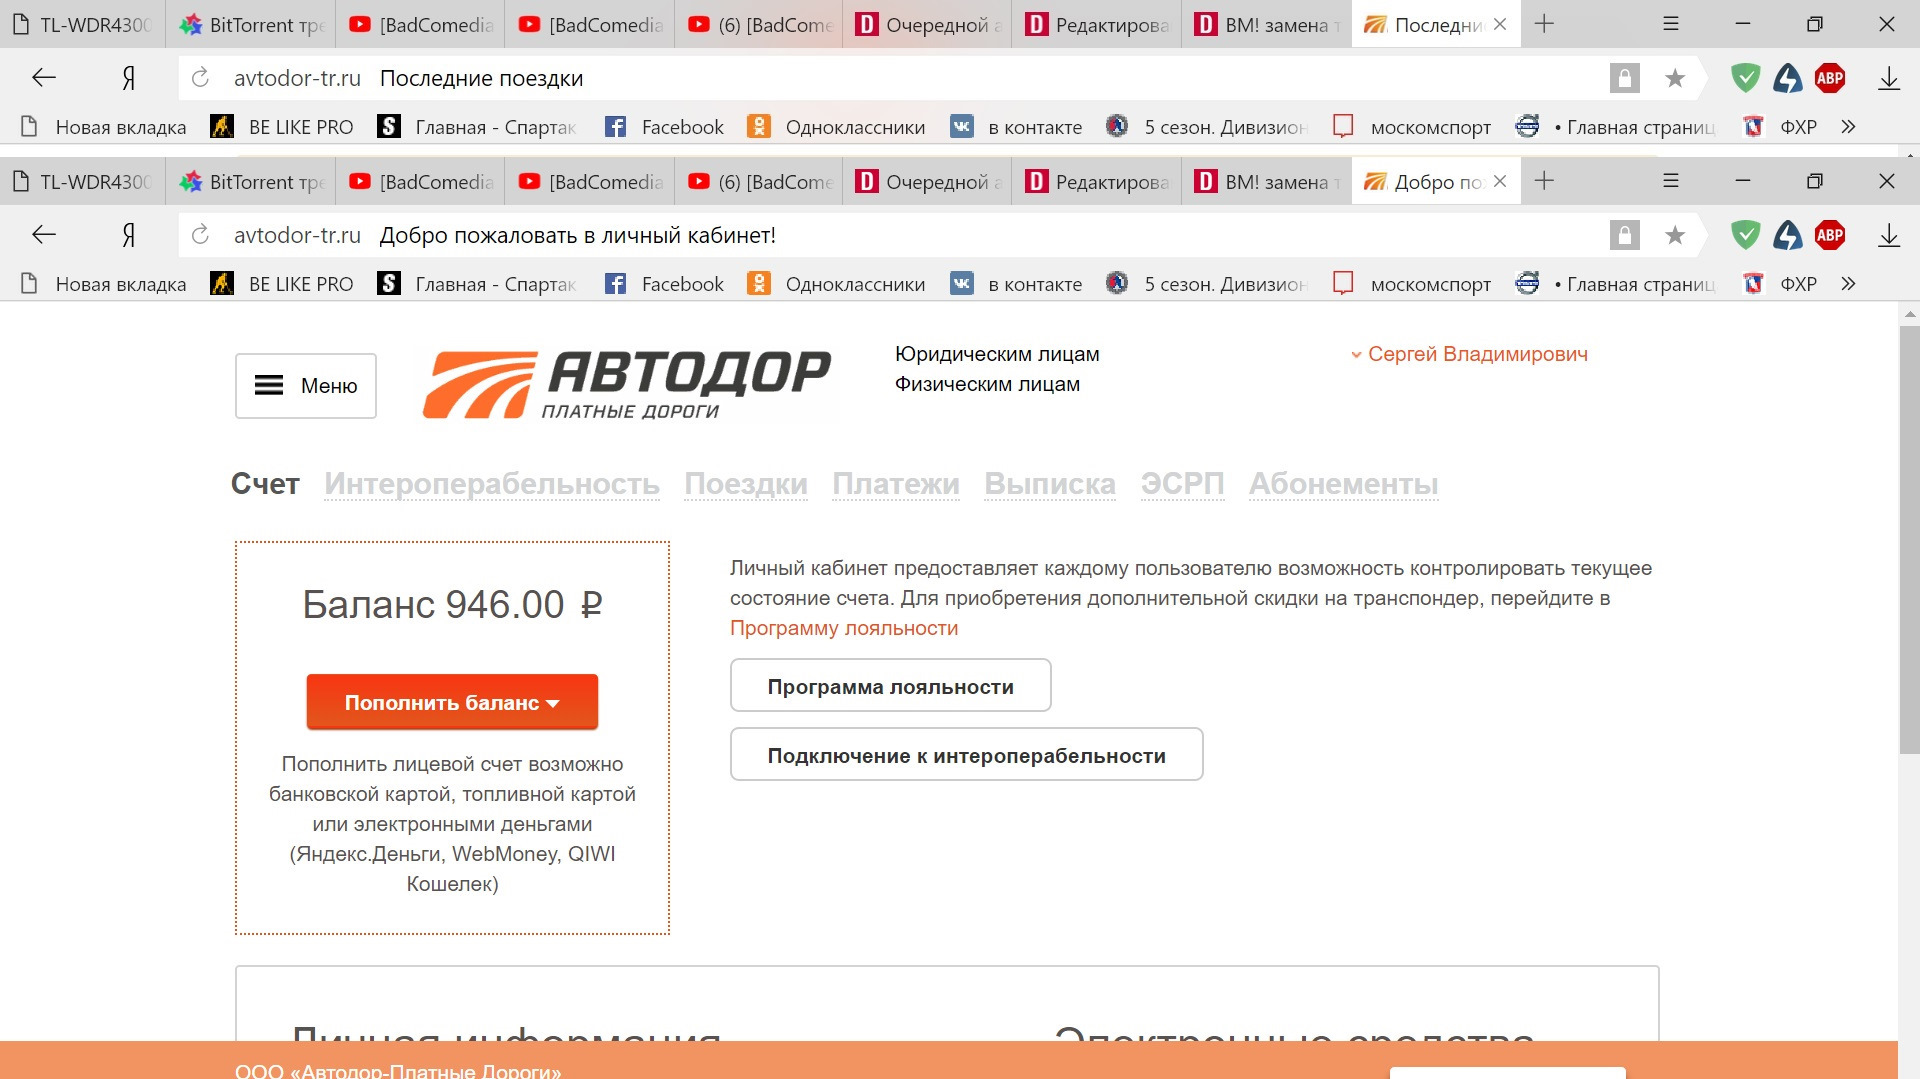Image resolution: width=1920 pixels, height=1079 pixels.
Task: Open the Юридическим лицам link
Action: point(997,354)
